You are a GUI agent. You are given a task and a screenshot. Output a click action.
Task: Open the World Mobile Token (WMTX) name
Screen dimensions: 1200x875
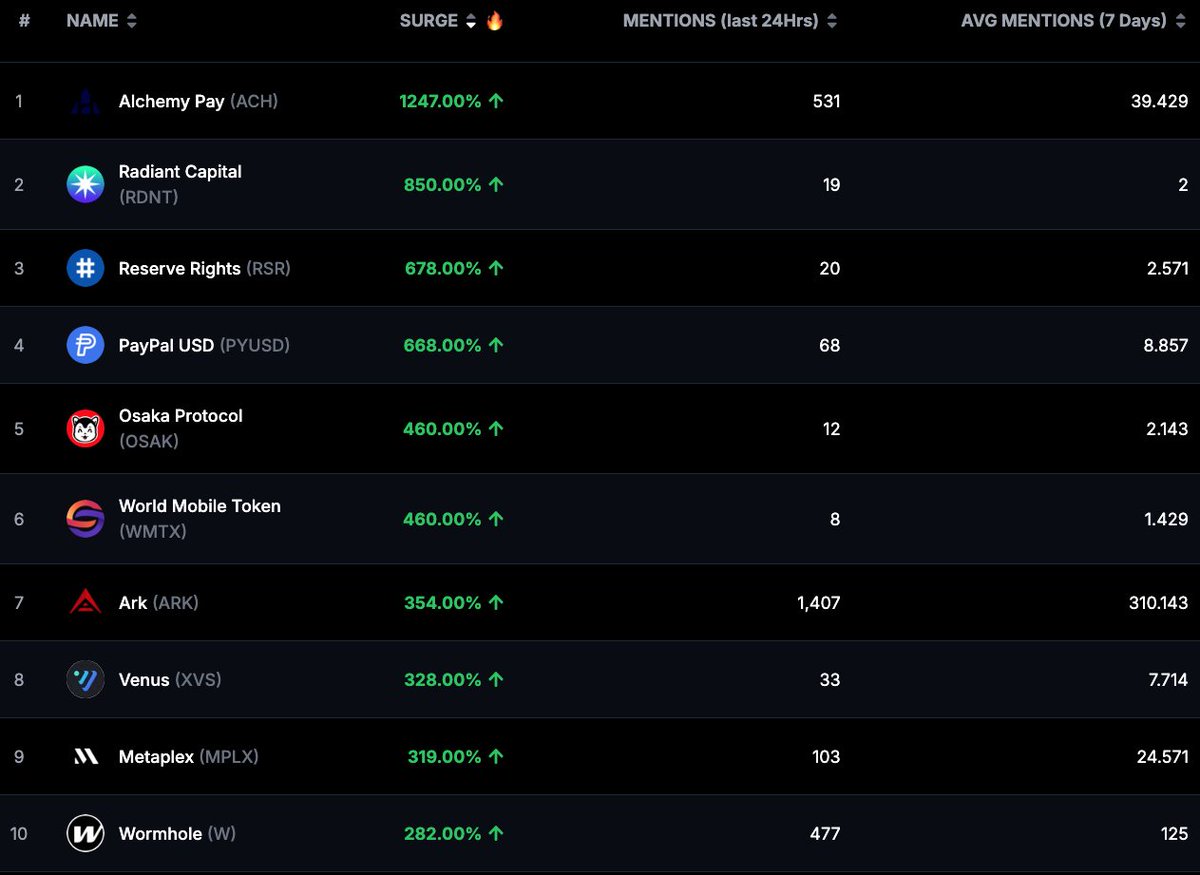coord(199,518)
